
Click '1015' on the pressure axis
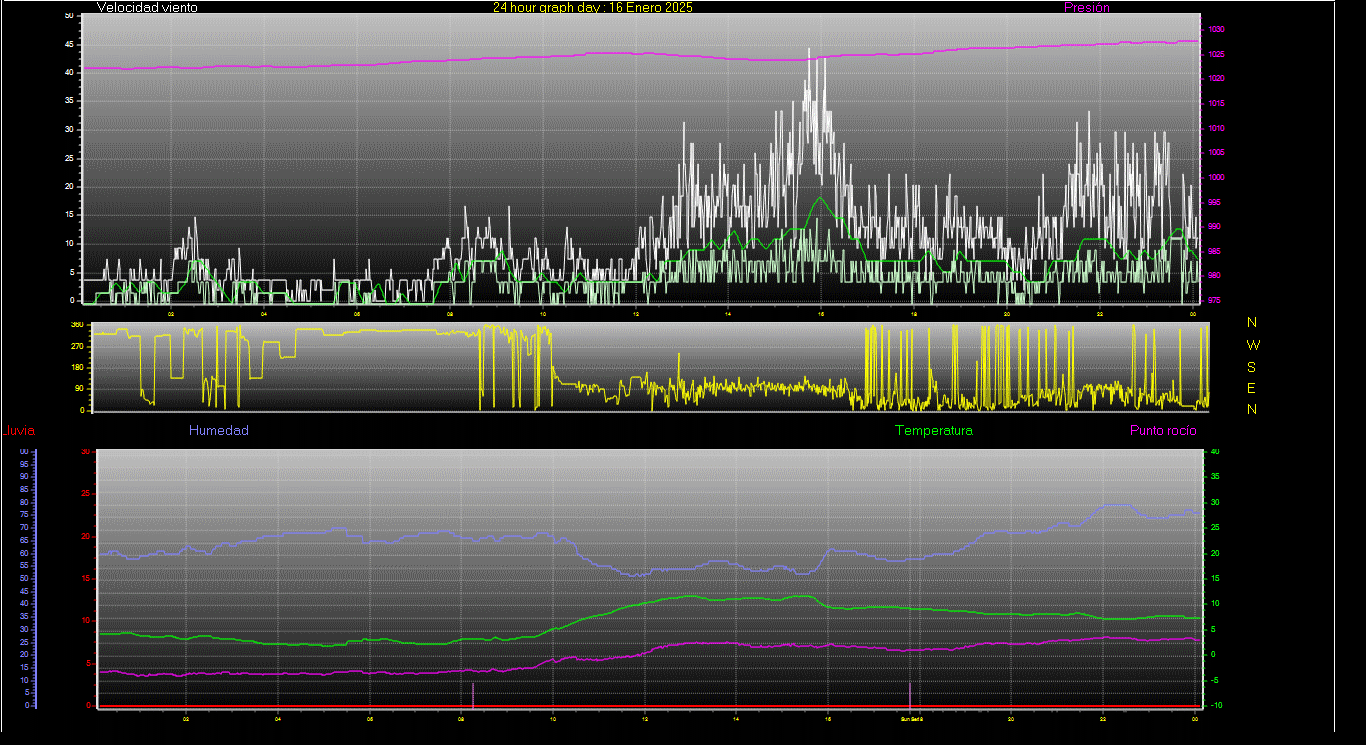click(1216, 104)
